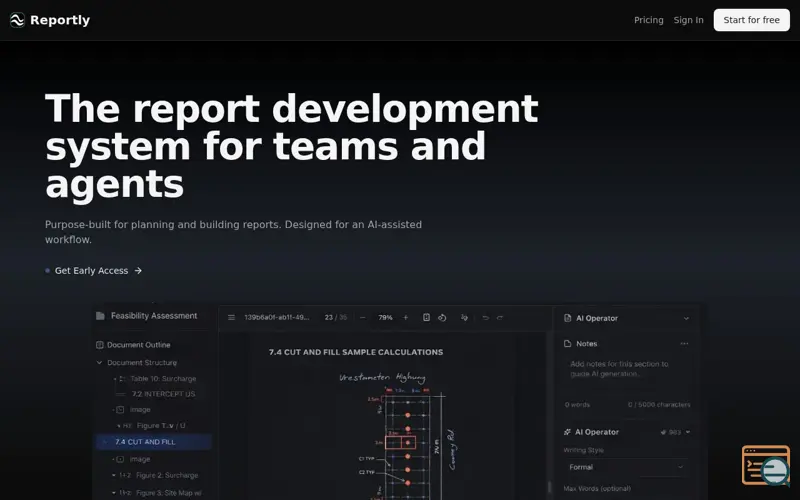Viewport: 800px width, 500px height.
Task: Collapse the Document Structure tree
Action: click(x=99, y=363)
